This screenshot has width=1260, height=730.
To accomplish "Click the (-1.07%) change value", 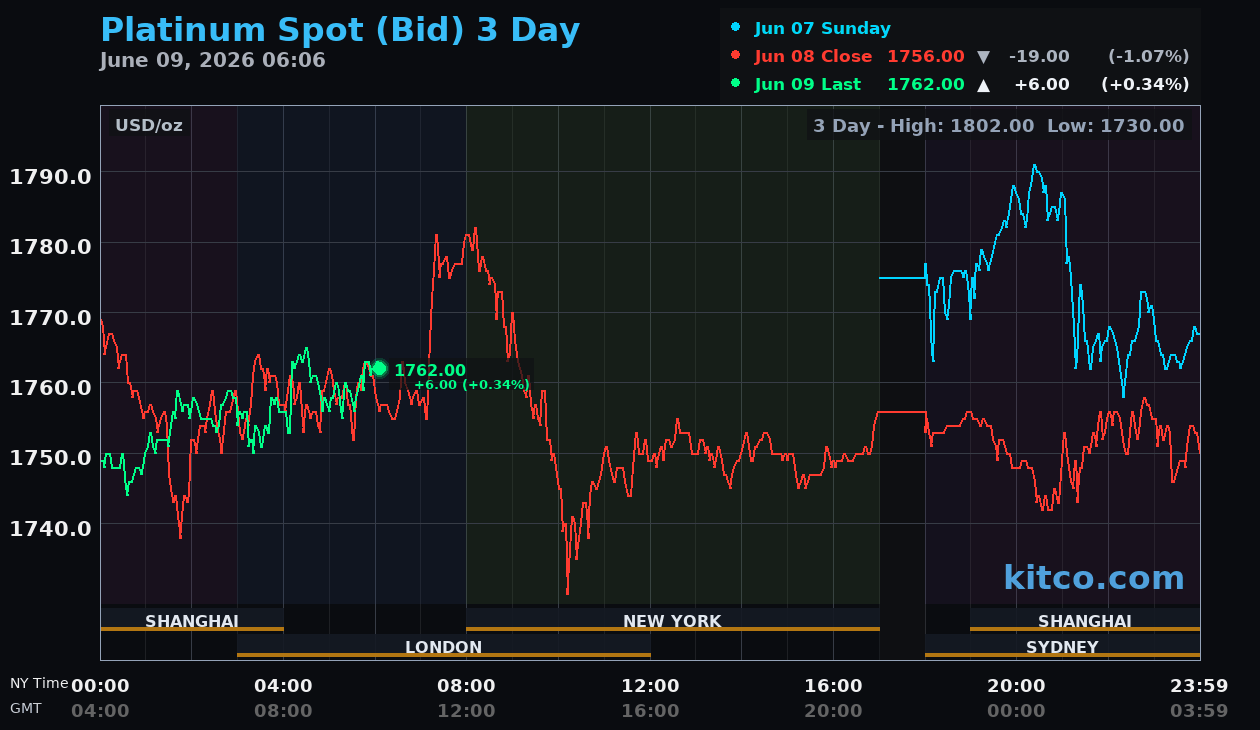I will tap(1149, 57).
